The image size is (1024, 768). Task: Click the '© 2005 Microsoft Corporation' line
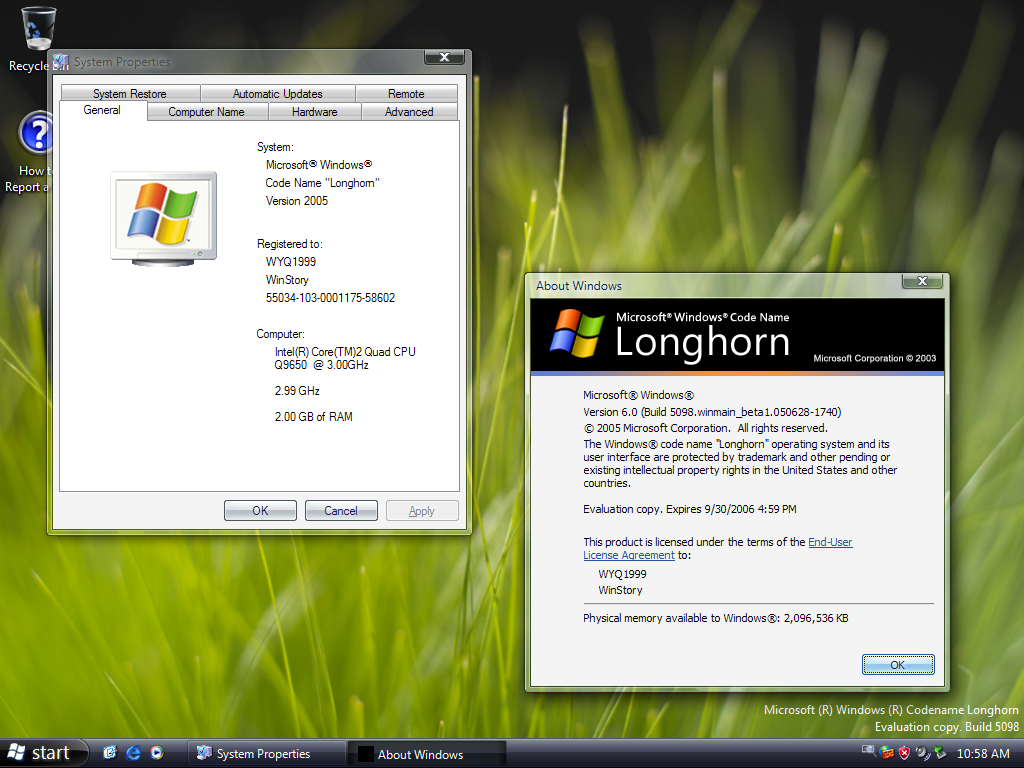coord(705,428)
